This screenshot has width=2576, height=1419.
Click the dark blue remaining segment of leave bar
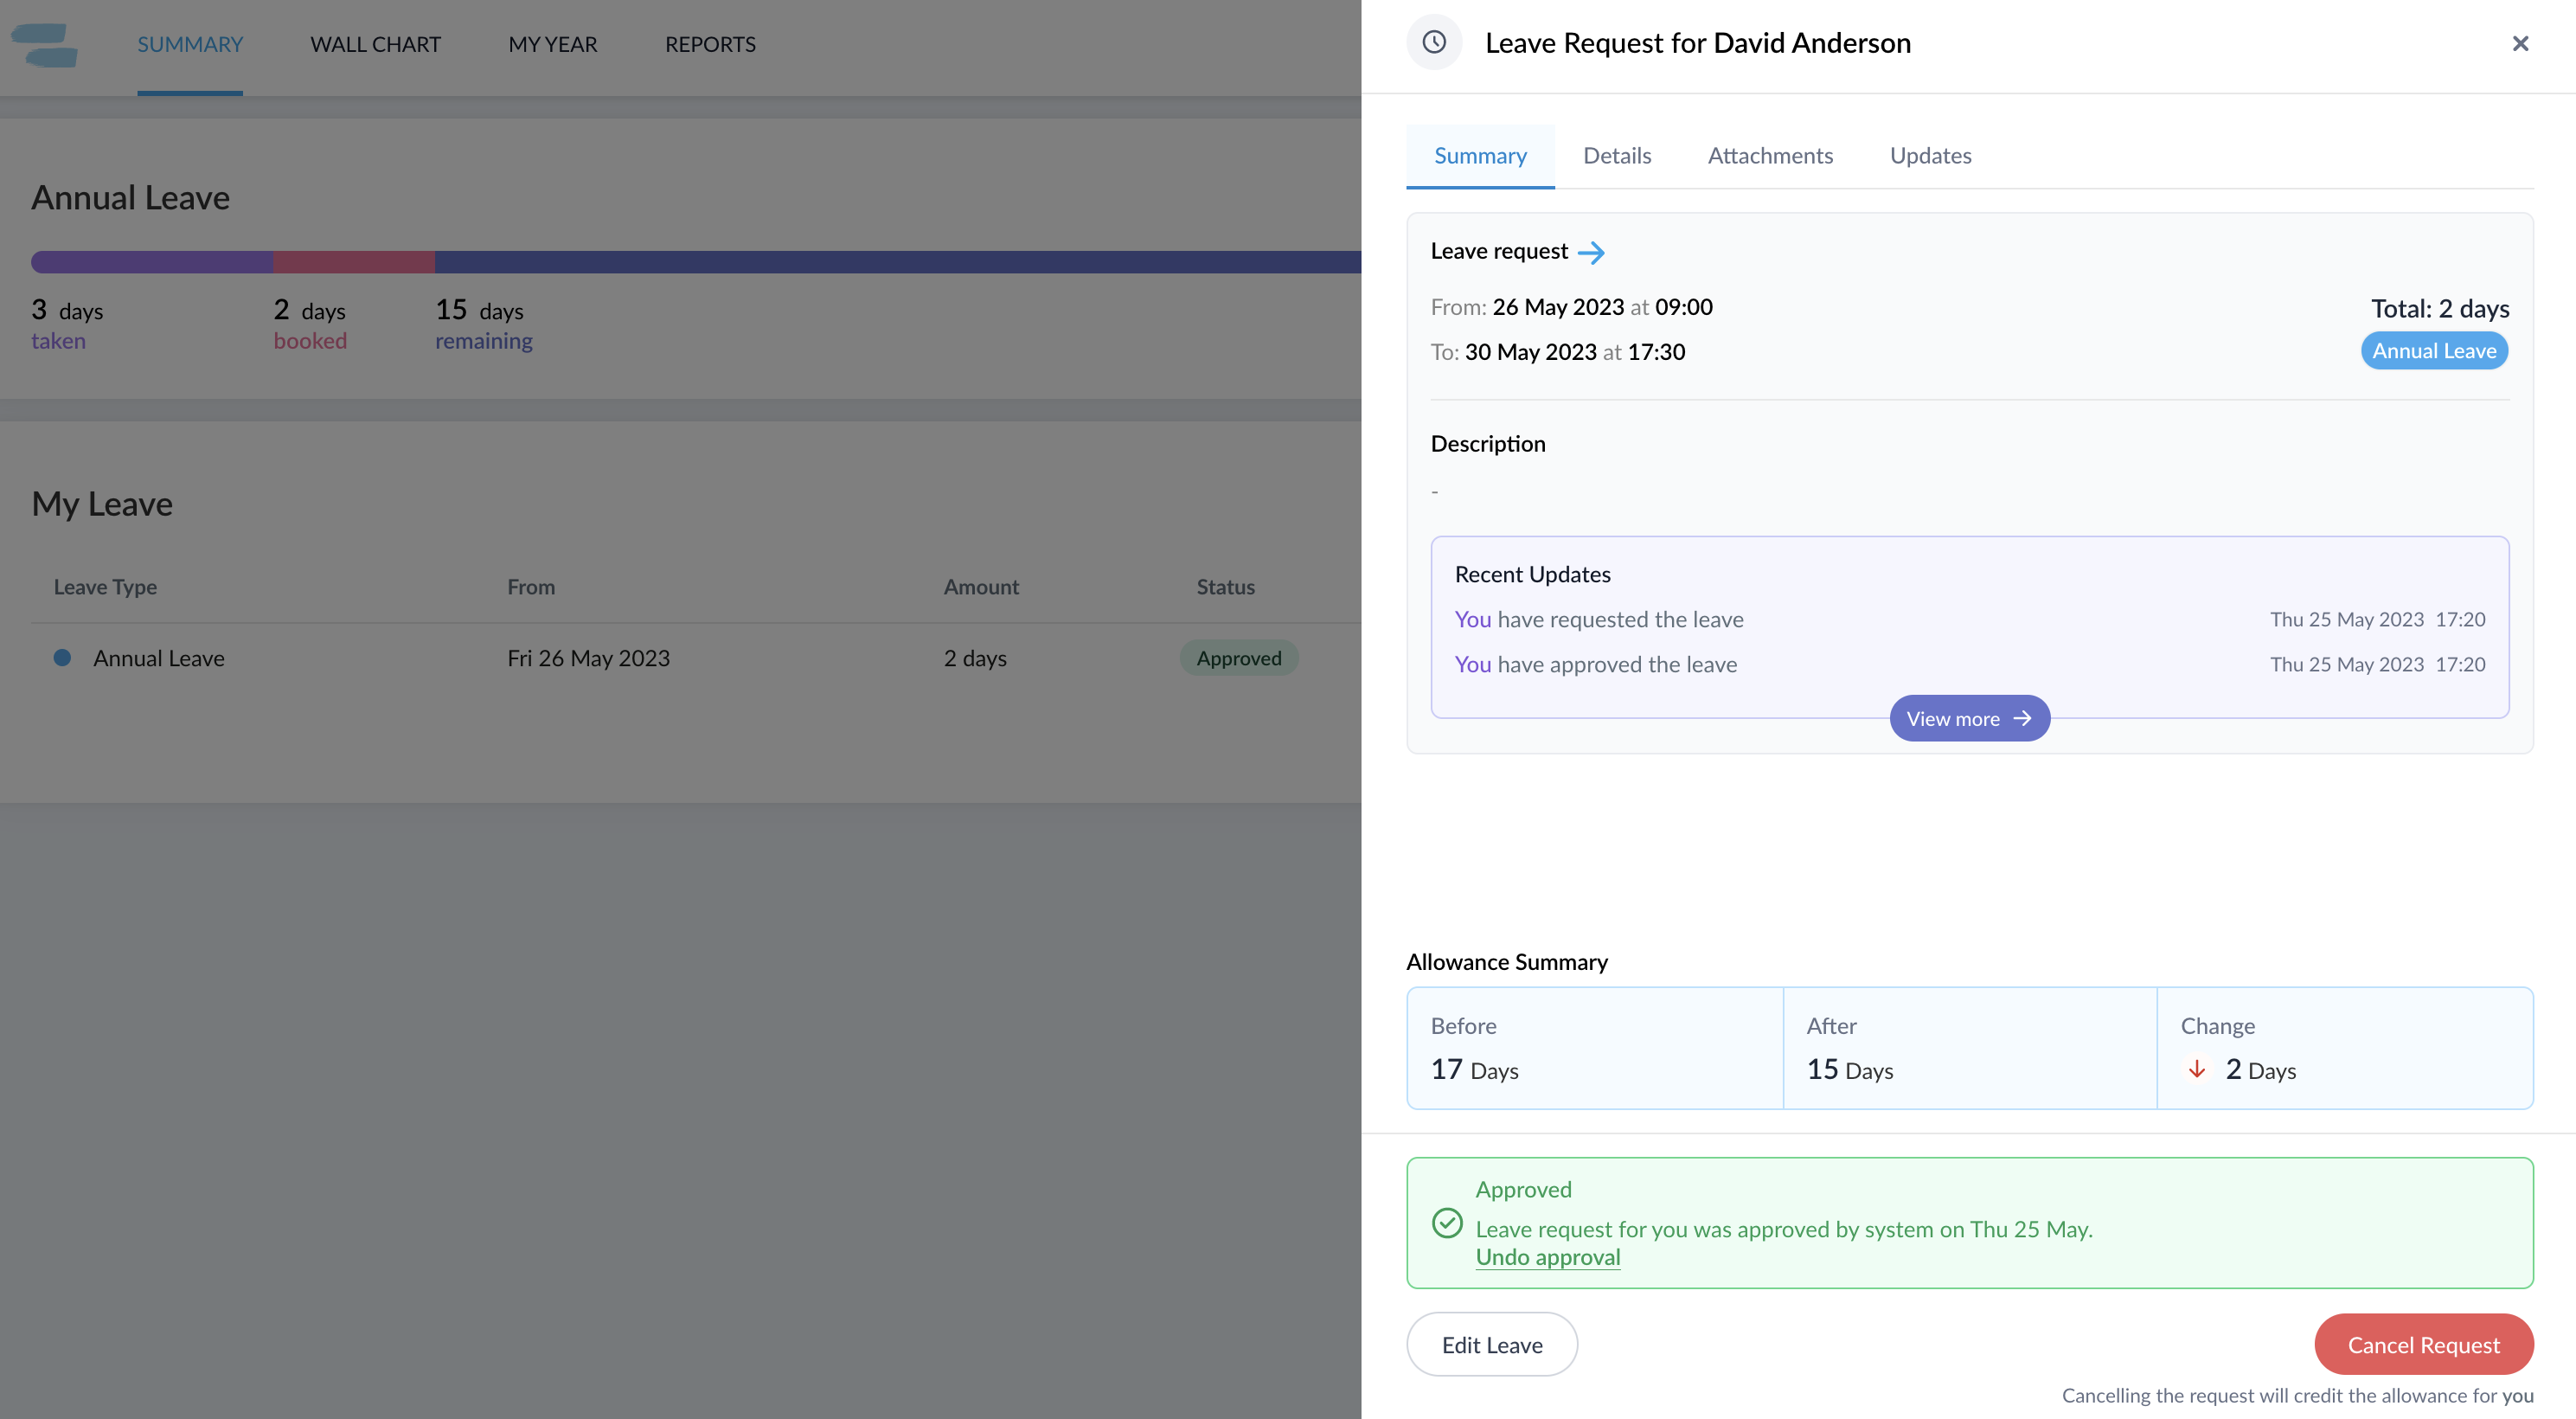(898, 262)
